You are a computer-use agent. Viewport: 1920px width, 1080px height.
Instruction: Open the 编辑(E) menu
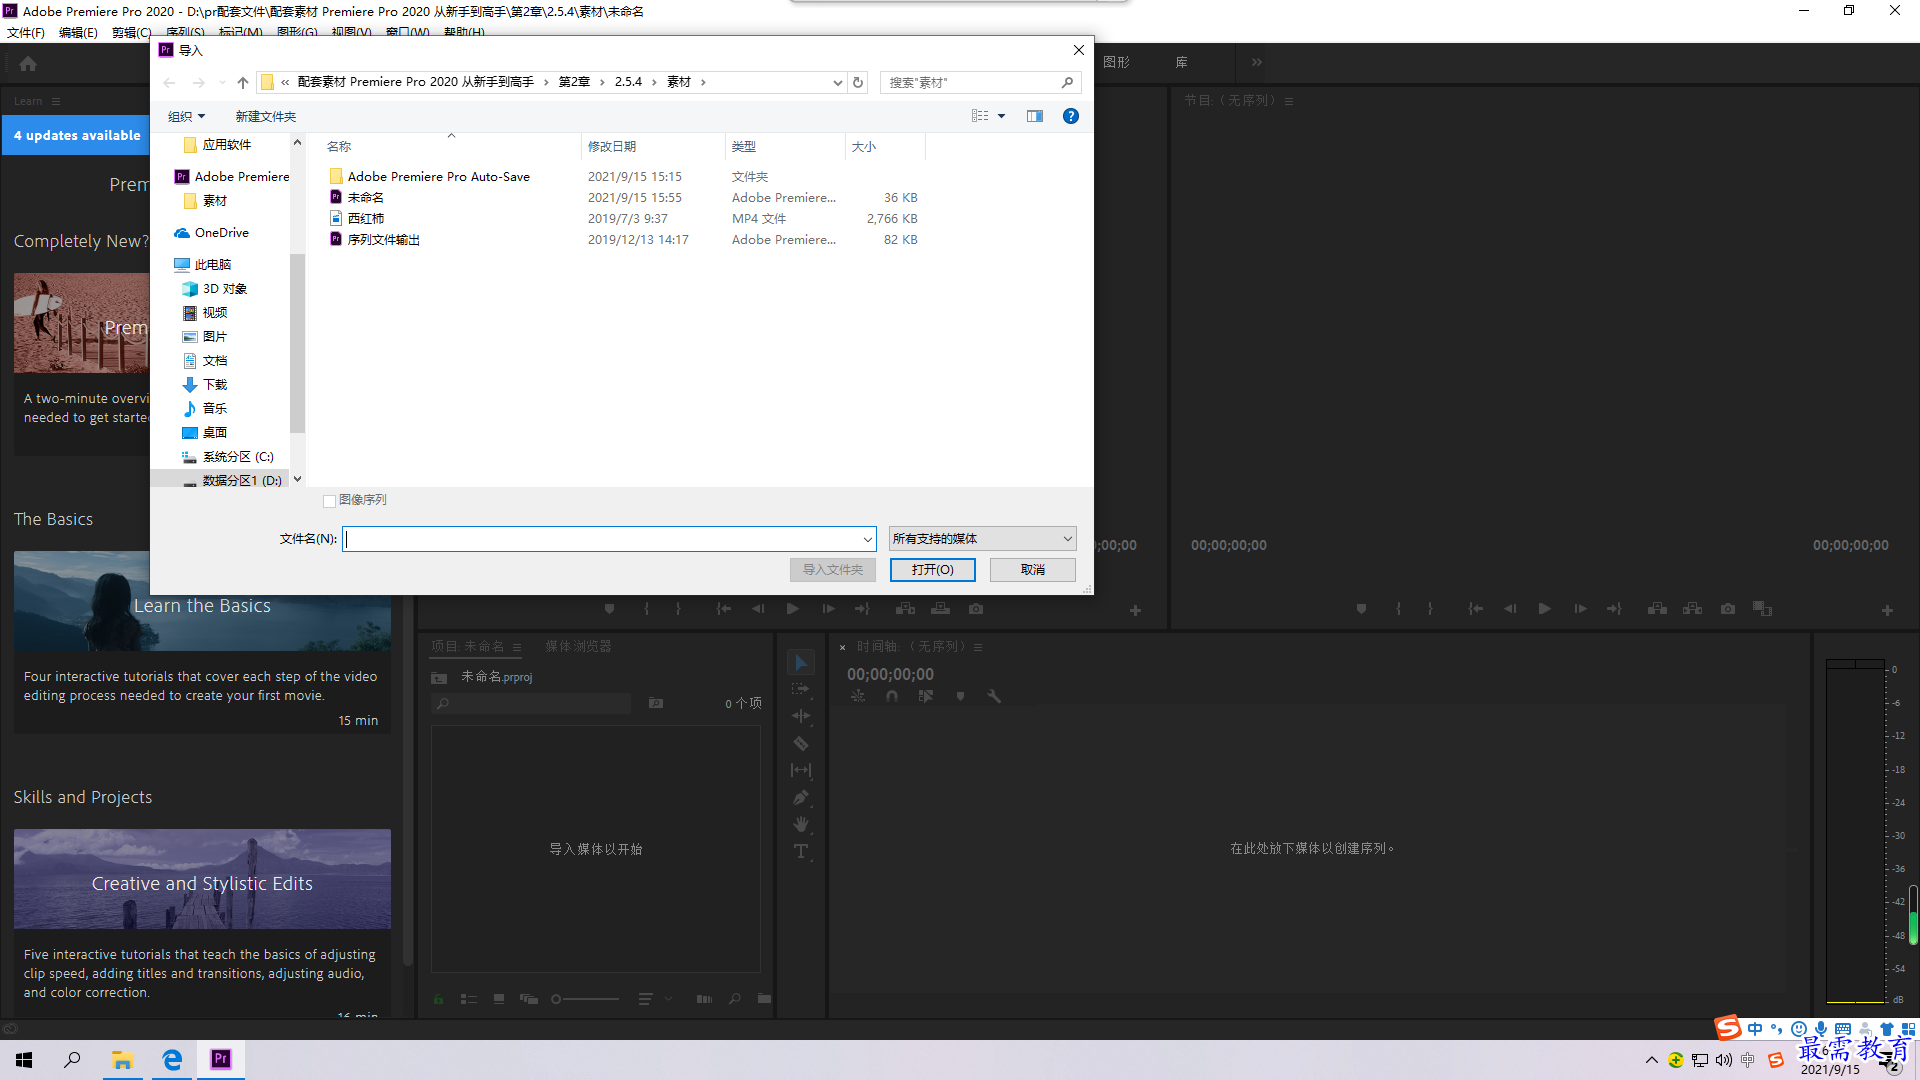[78, 32]
